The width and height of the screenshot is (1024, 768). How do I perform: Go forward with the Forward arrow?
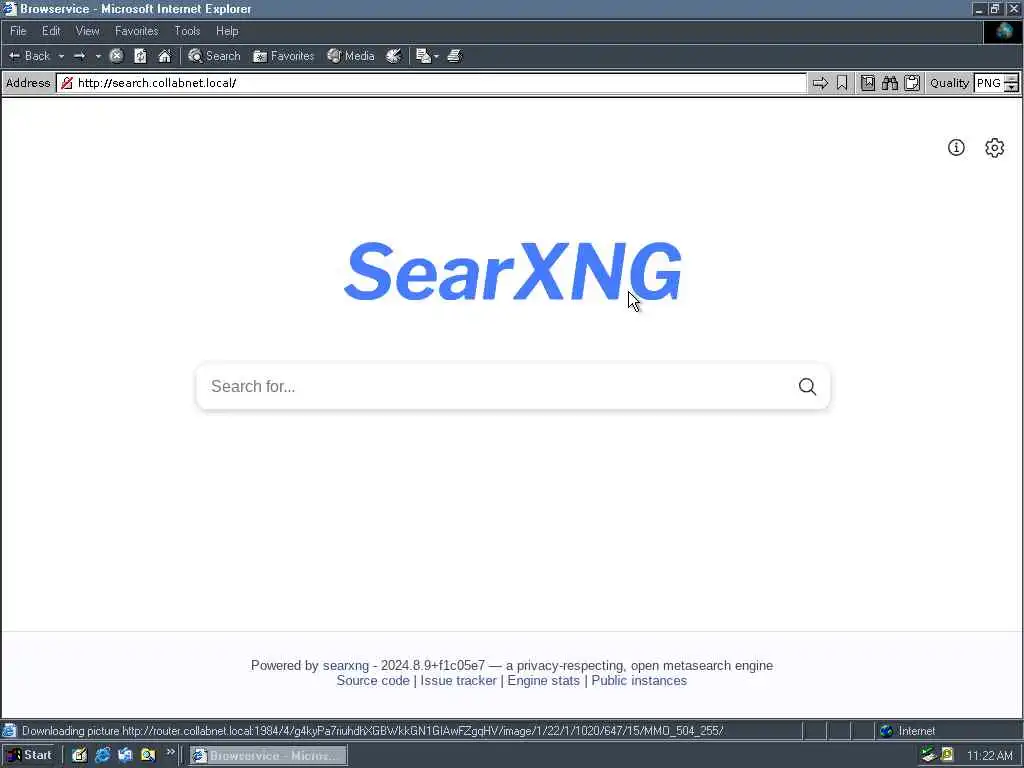80,56
